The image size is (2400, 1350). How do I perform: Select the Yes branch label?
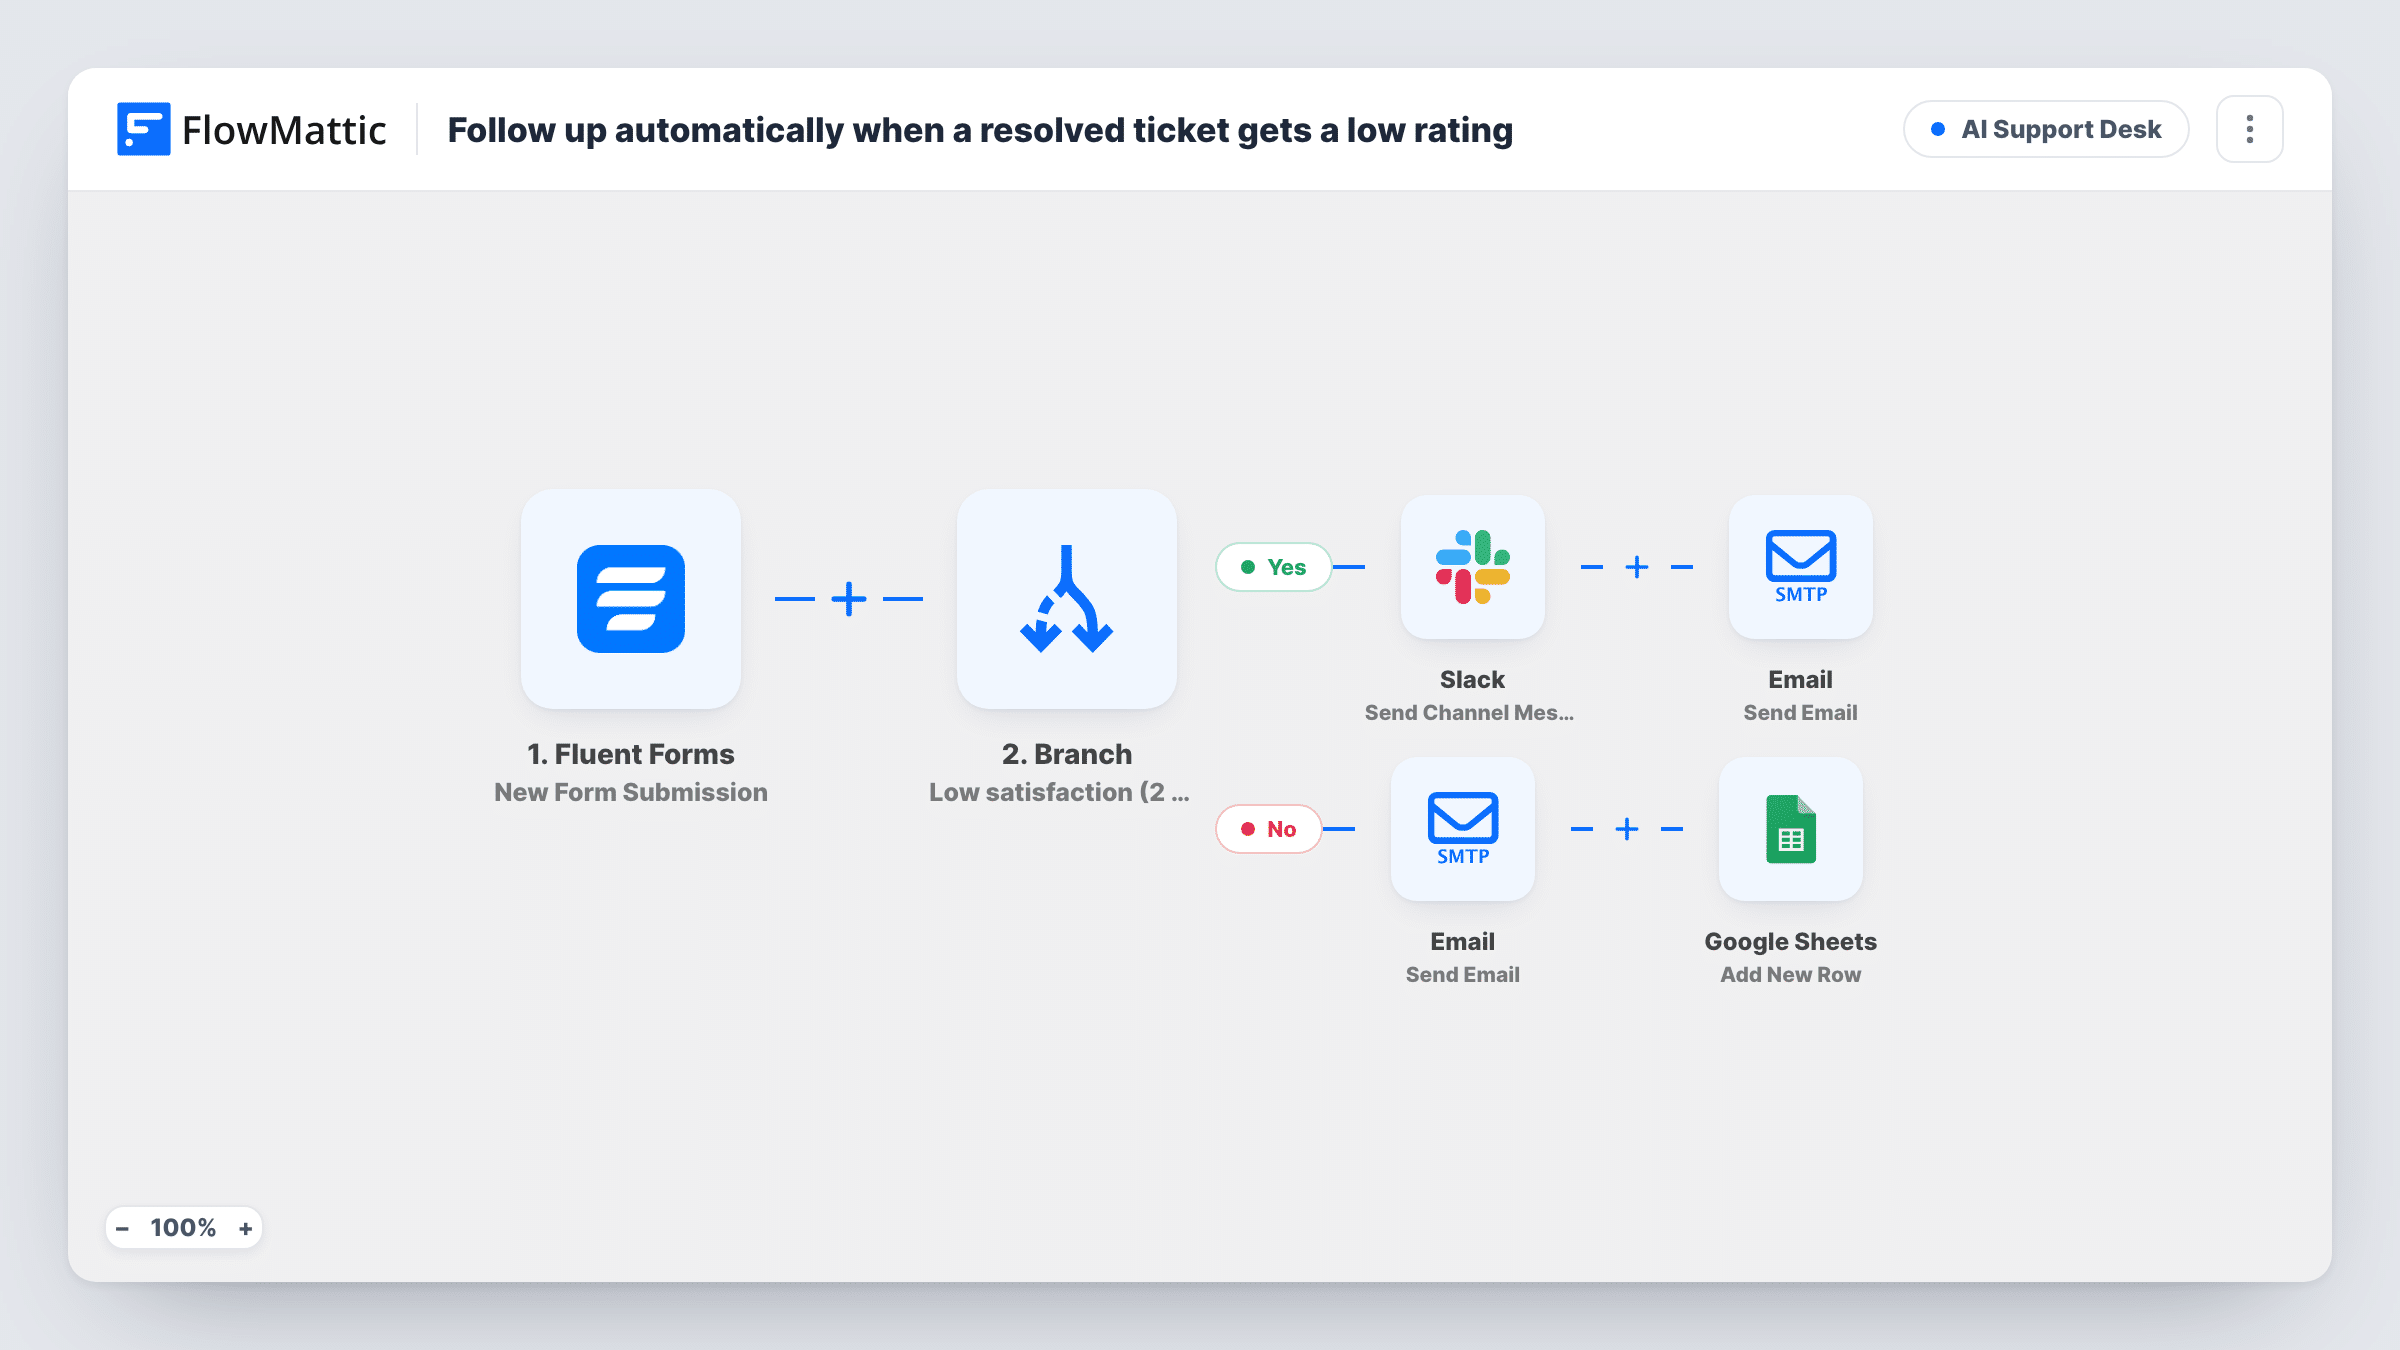pos(1274,567)
